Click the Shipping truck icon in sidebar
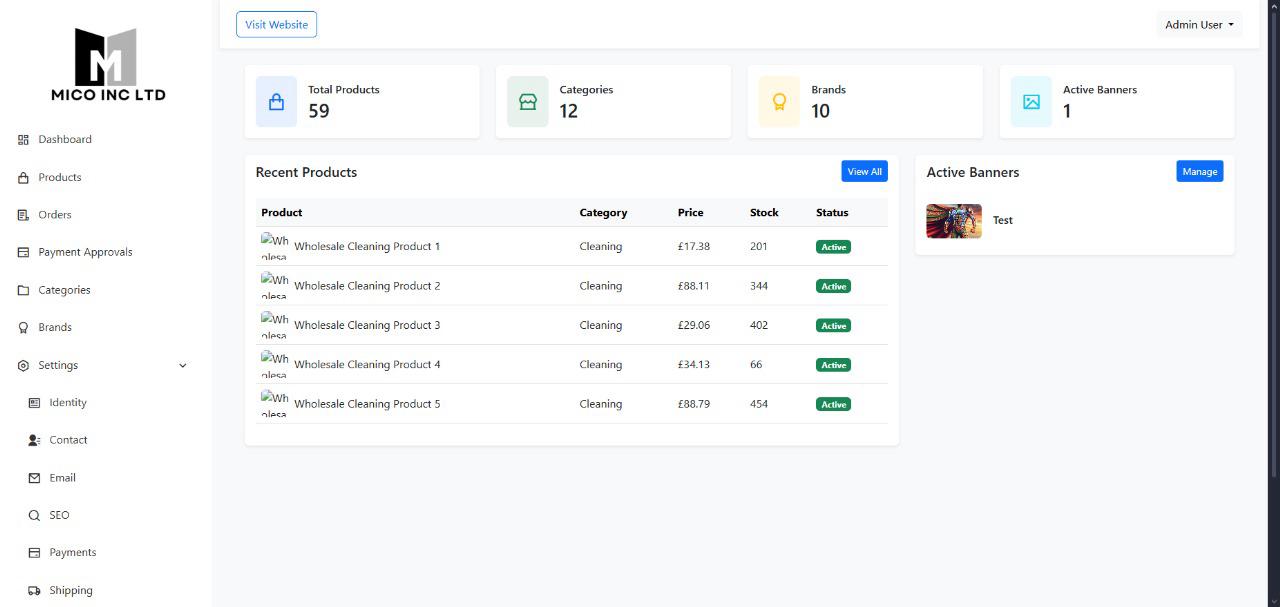The width and height of the screenshot is (1280, 607). (34, 591)
